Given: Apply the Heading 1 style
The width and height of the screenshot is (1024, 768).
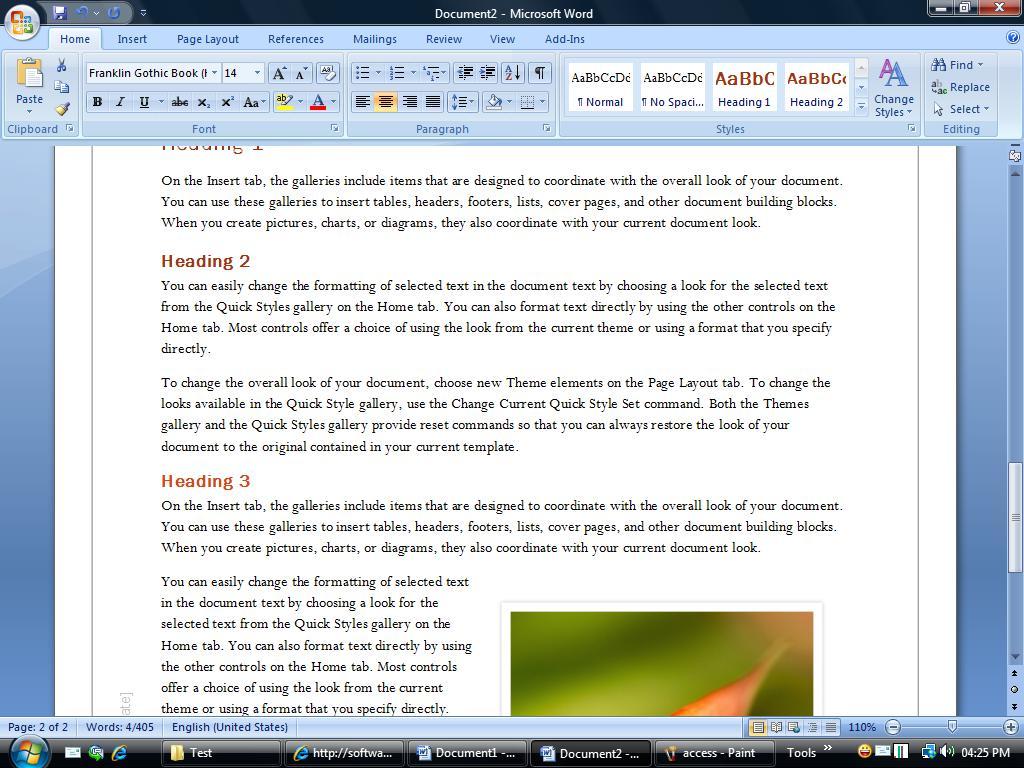Looking at the screenshot, I should coord(744,88).
